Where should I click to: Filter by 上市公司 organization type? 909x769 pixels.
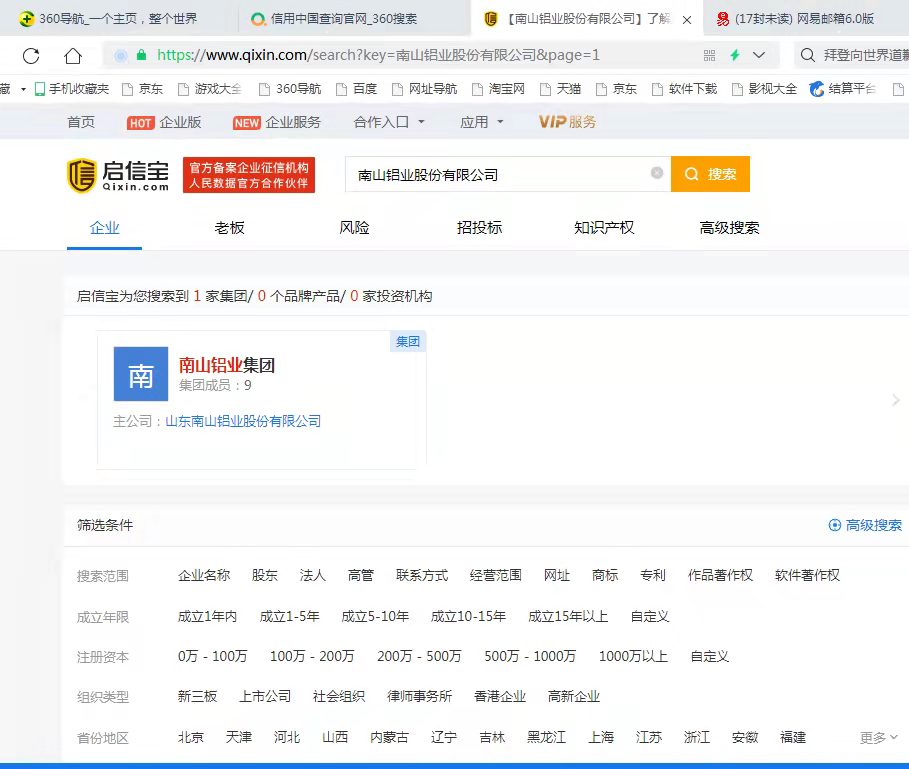click(x=265, y=697)
